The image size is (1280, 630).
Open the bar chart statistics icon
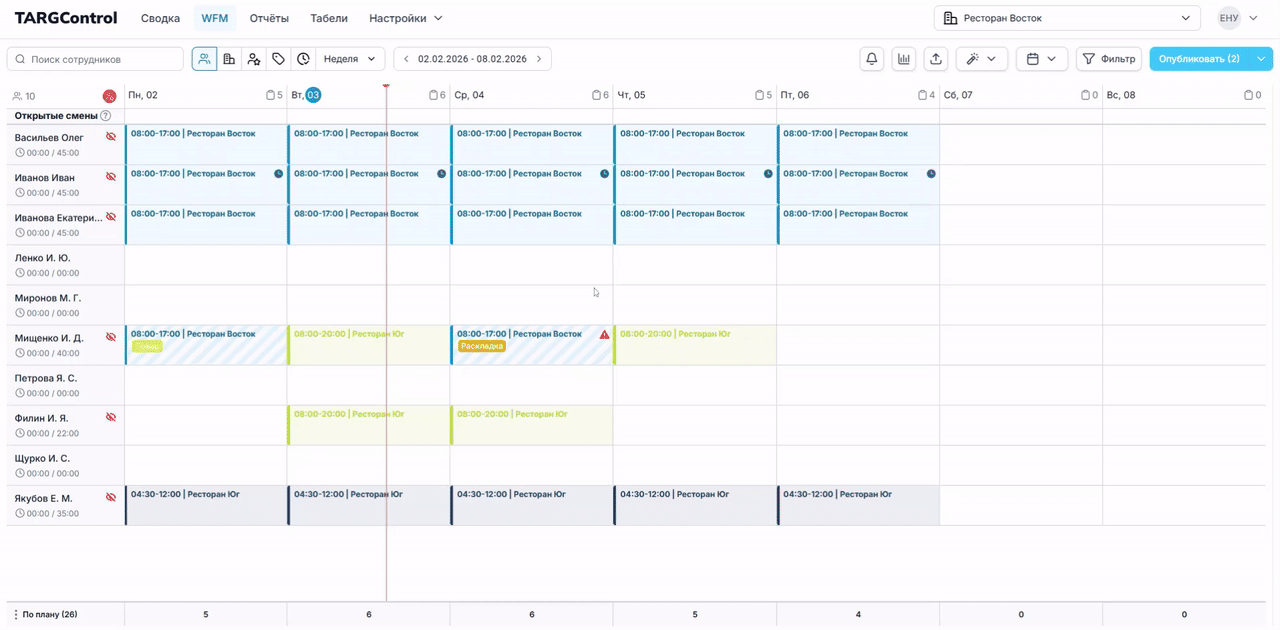[904, 59]
